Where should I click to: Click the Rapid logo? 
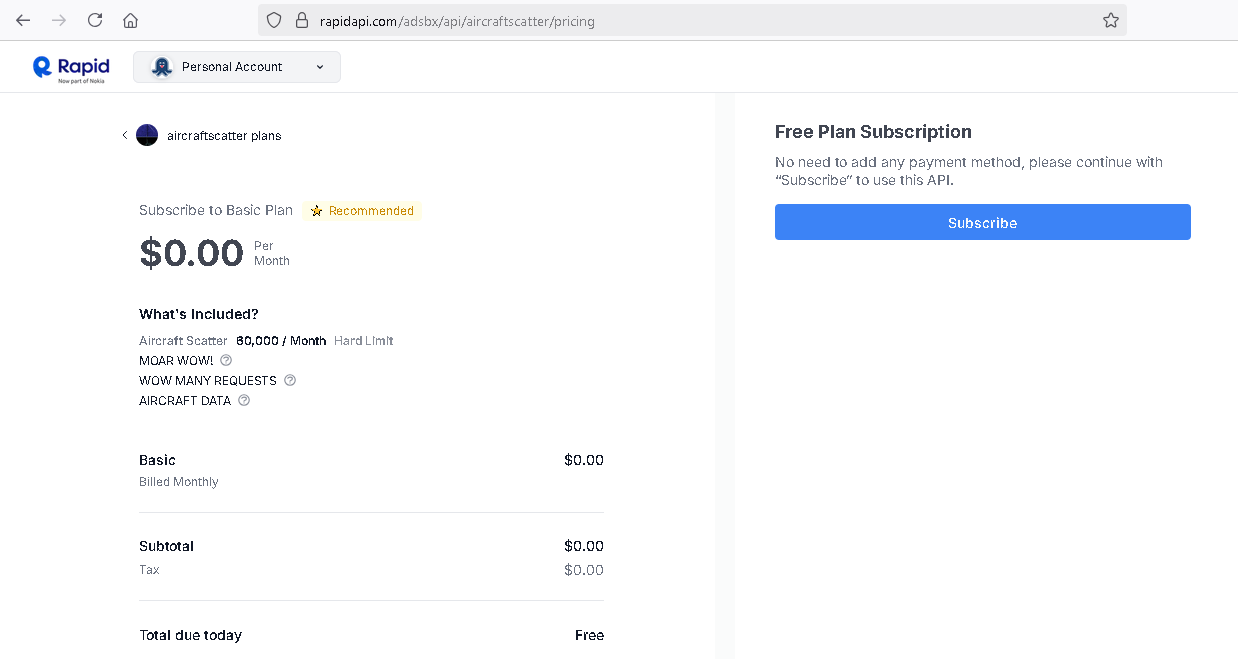[x=71, y=67]
